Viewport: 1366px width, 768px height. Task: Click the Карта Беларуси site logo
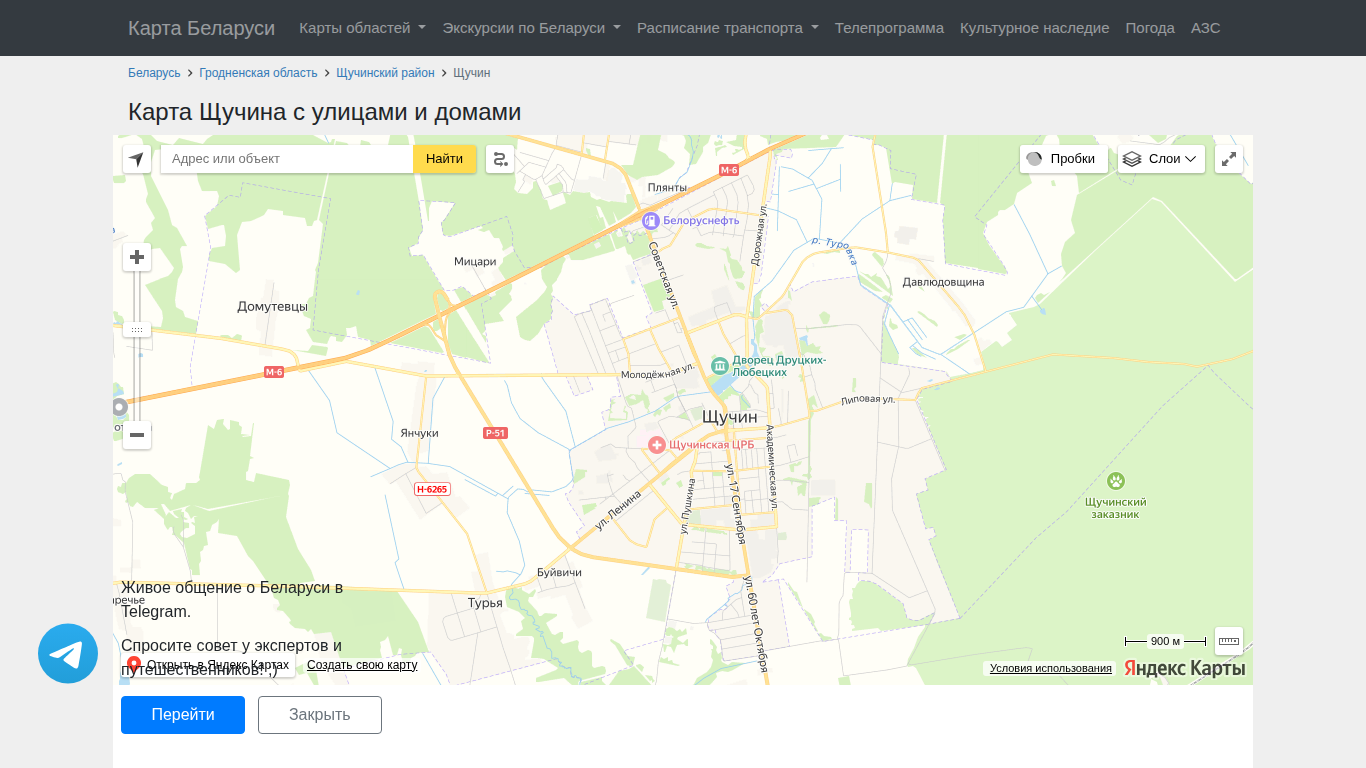coord(201,28)
